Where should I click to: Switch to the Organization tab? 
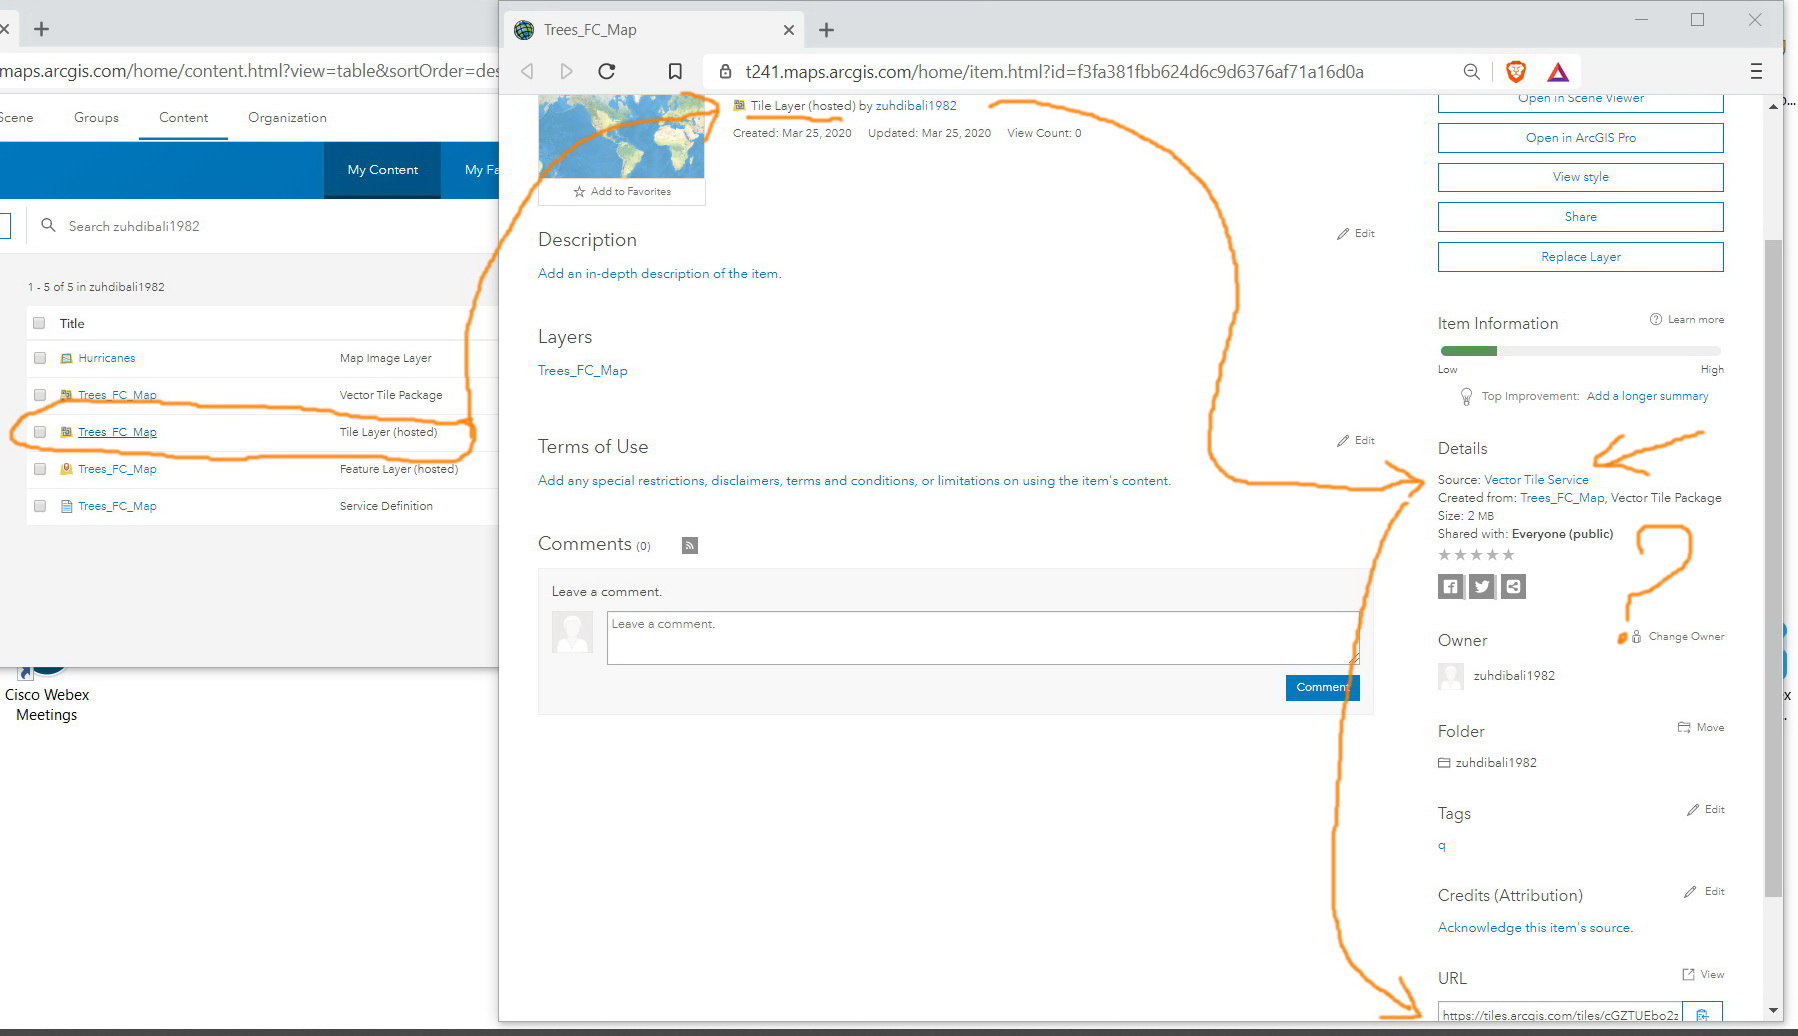[x=287, y=117]
